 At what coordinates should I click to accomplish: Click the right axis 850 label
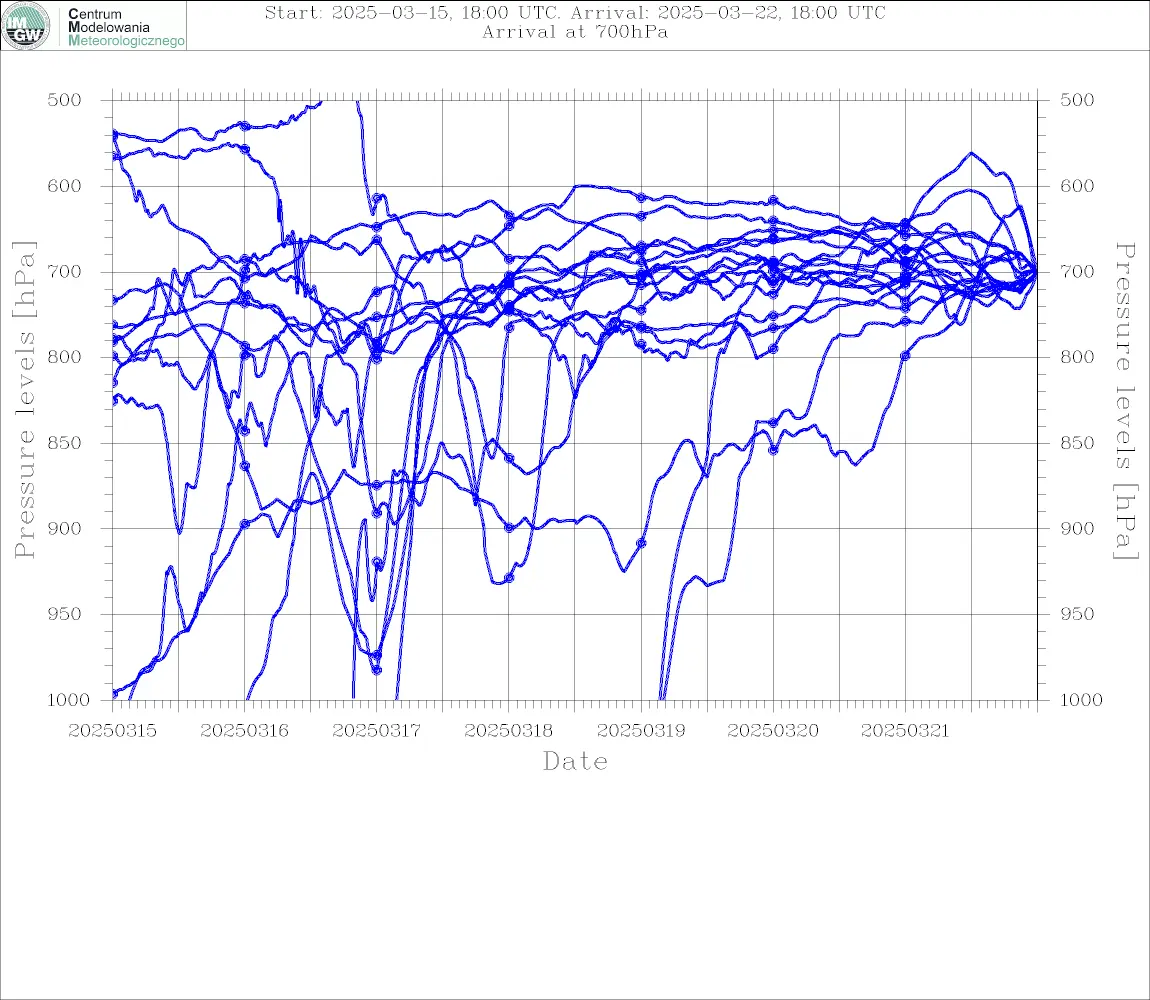1077,443
